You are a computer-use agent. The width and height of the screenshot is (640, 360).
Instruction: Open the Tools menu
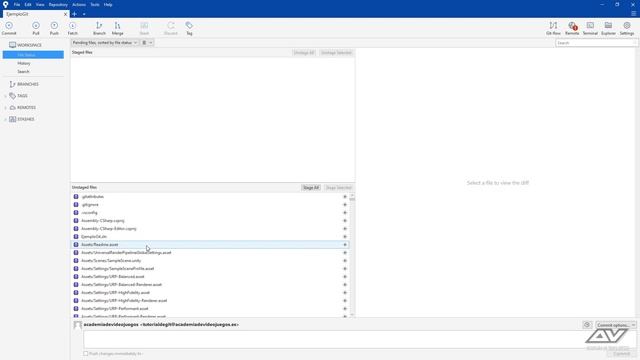point(95,4)
